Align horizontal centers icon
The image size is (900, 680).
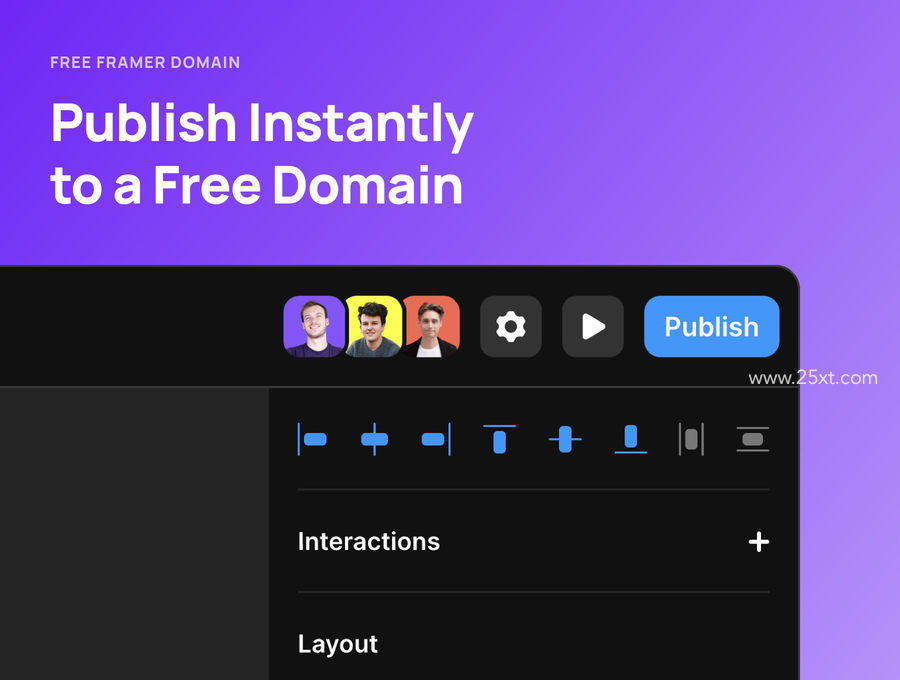374,440
